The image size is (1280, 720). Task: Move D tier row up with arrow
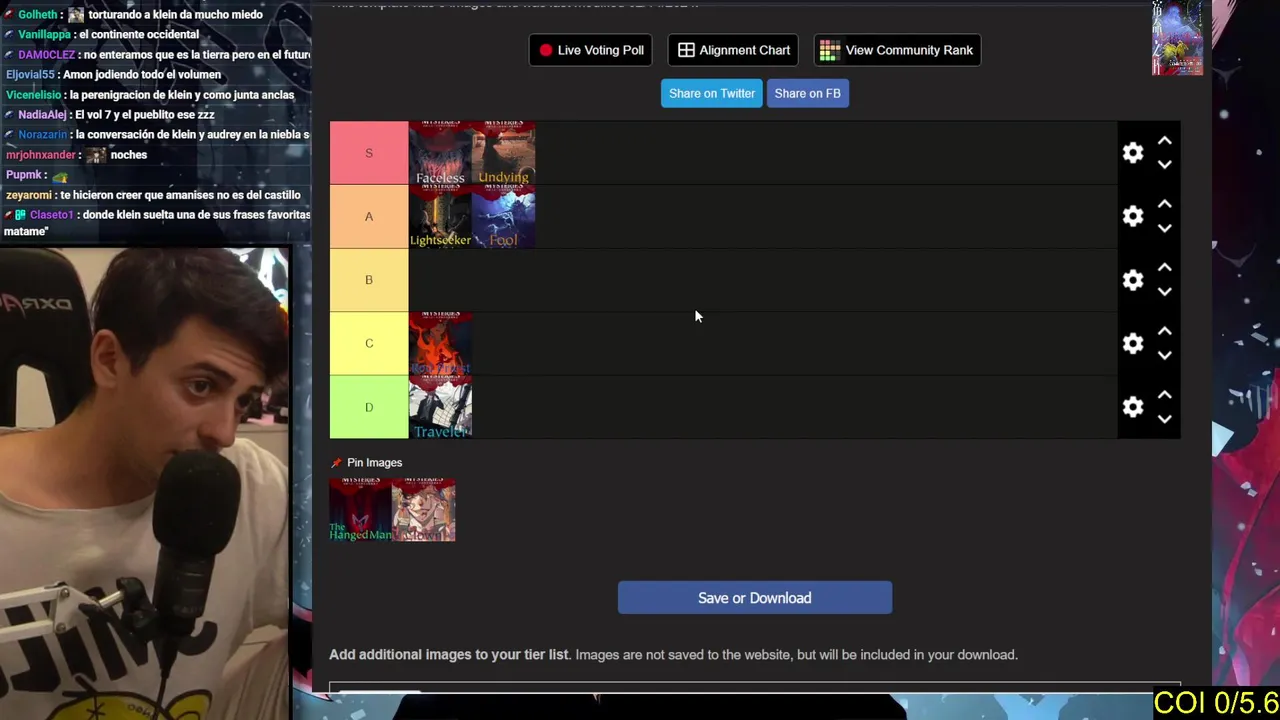tap(1164, 395)
